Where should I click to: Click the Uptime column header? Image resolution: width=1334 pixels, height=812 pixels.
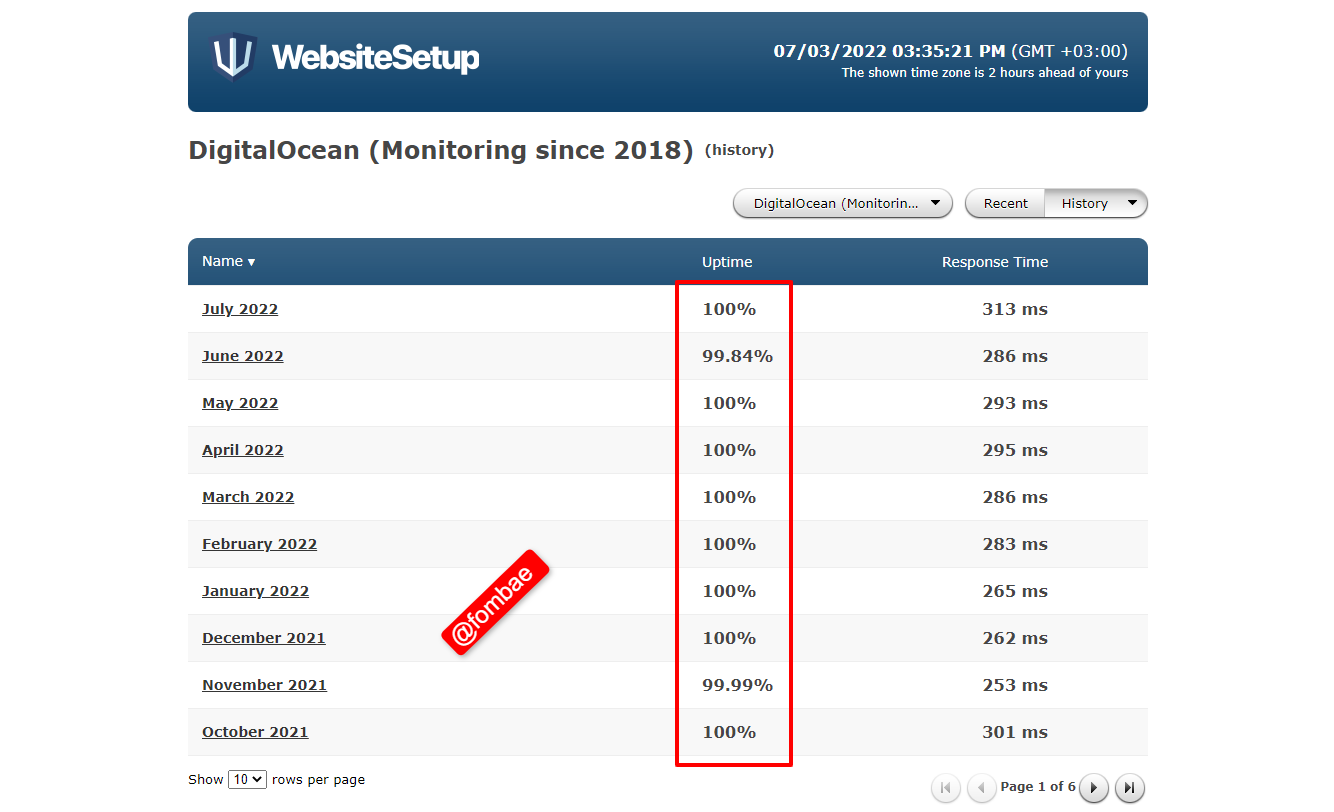click(x=727, y=262)
